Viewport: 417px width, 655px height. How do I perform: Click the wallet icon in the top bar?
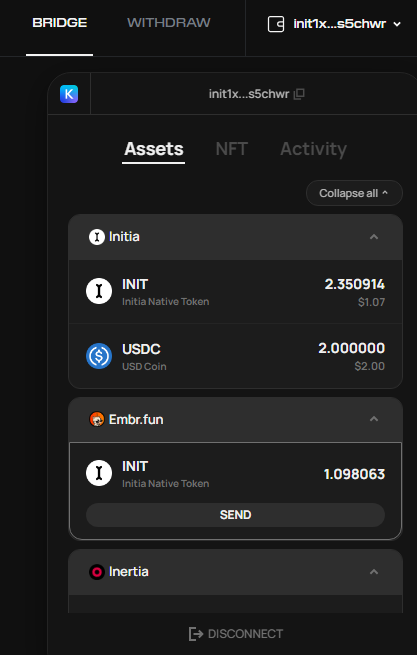pos(276,24)
